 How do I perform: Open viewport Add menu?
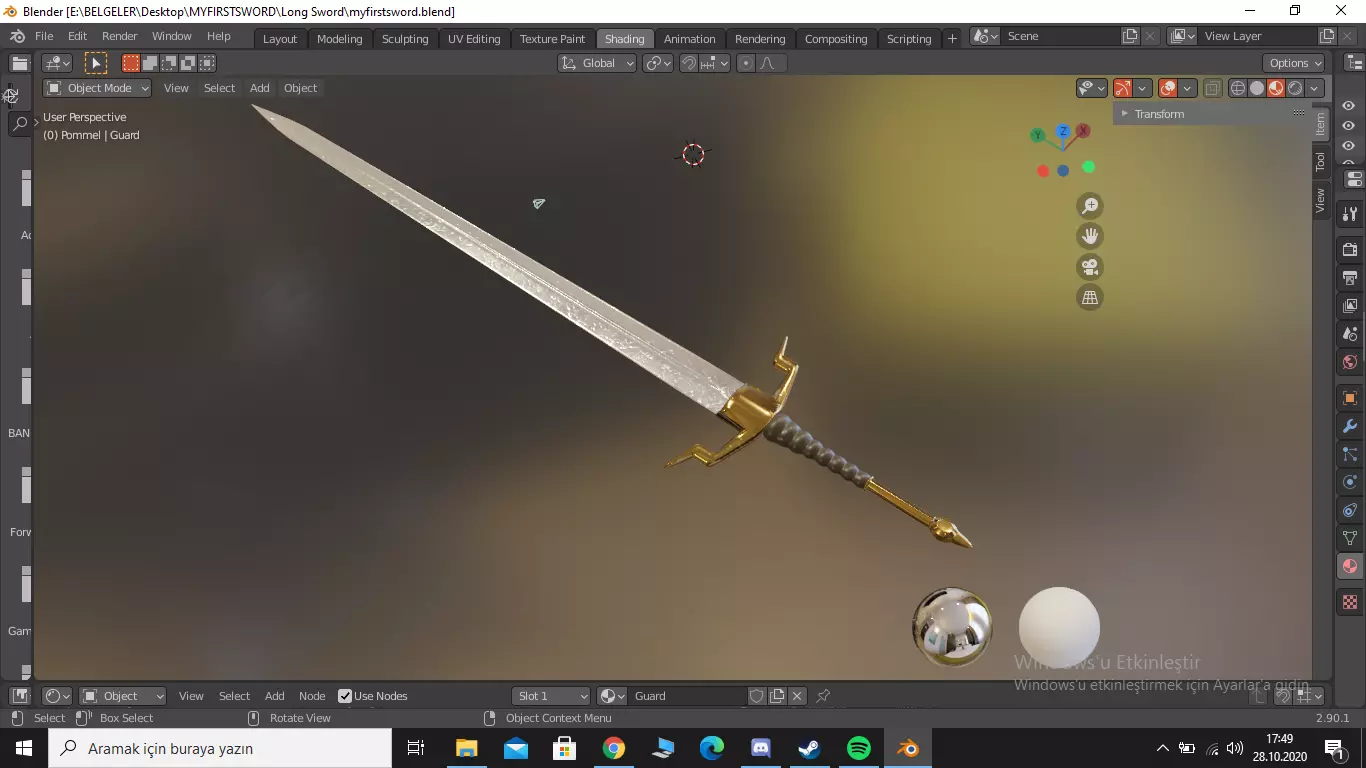259,88
